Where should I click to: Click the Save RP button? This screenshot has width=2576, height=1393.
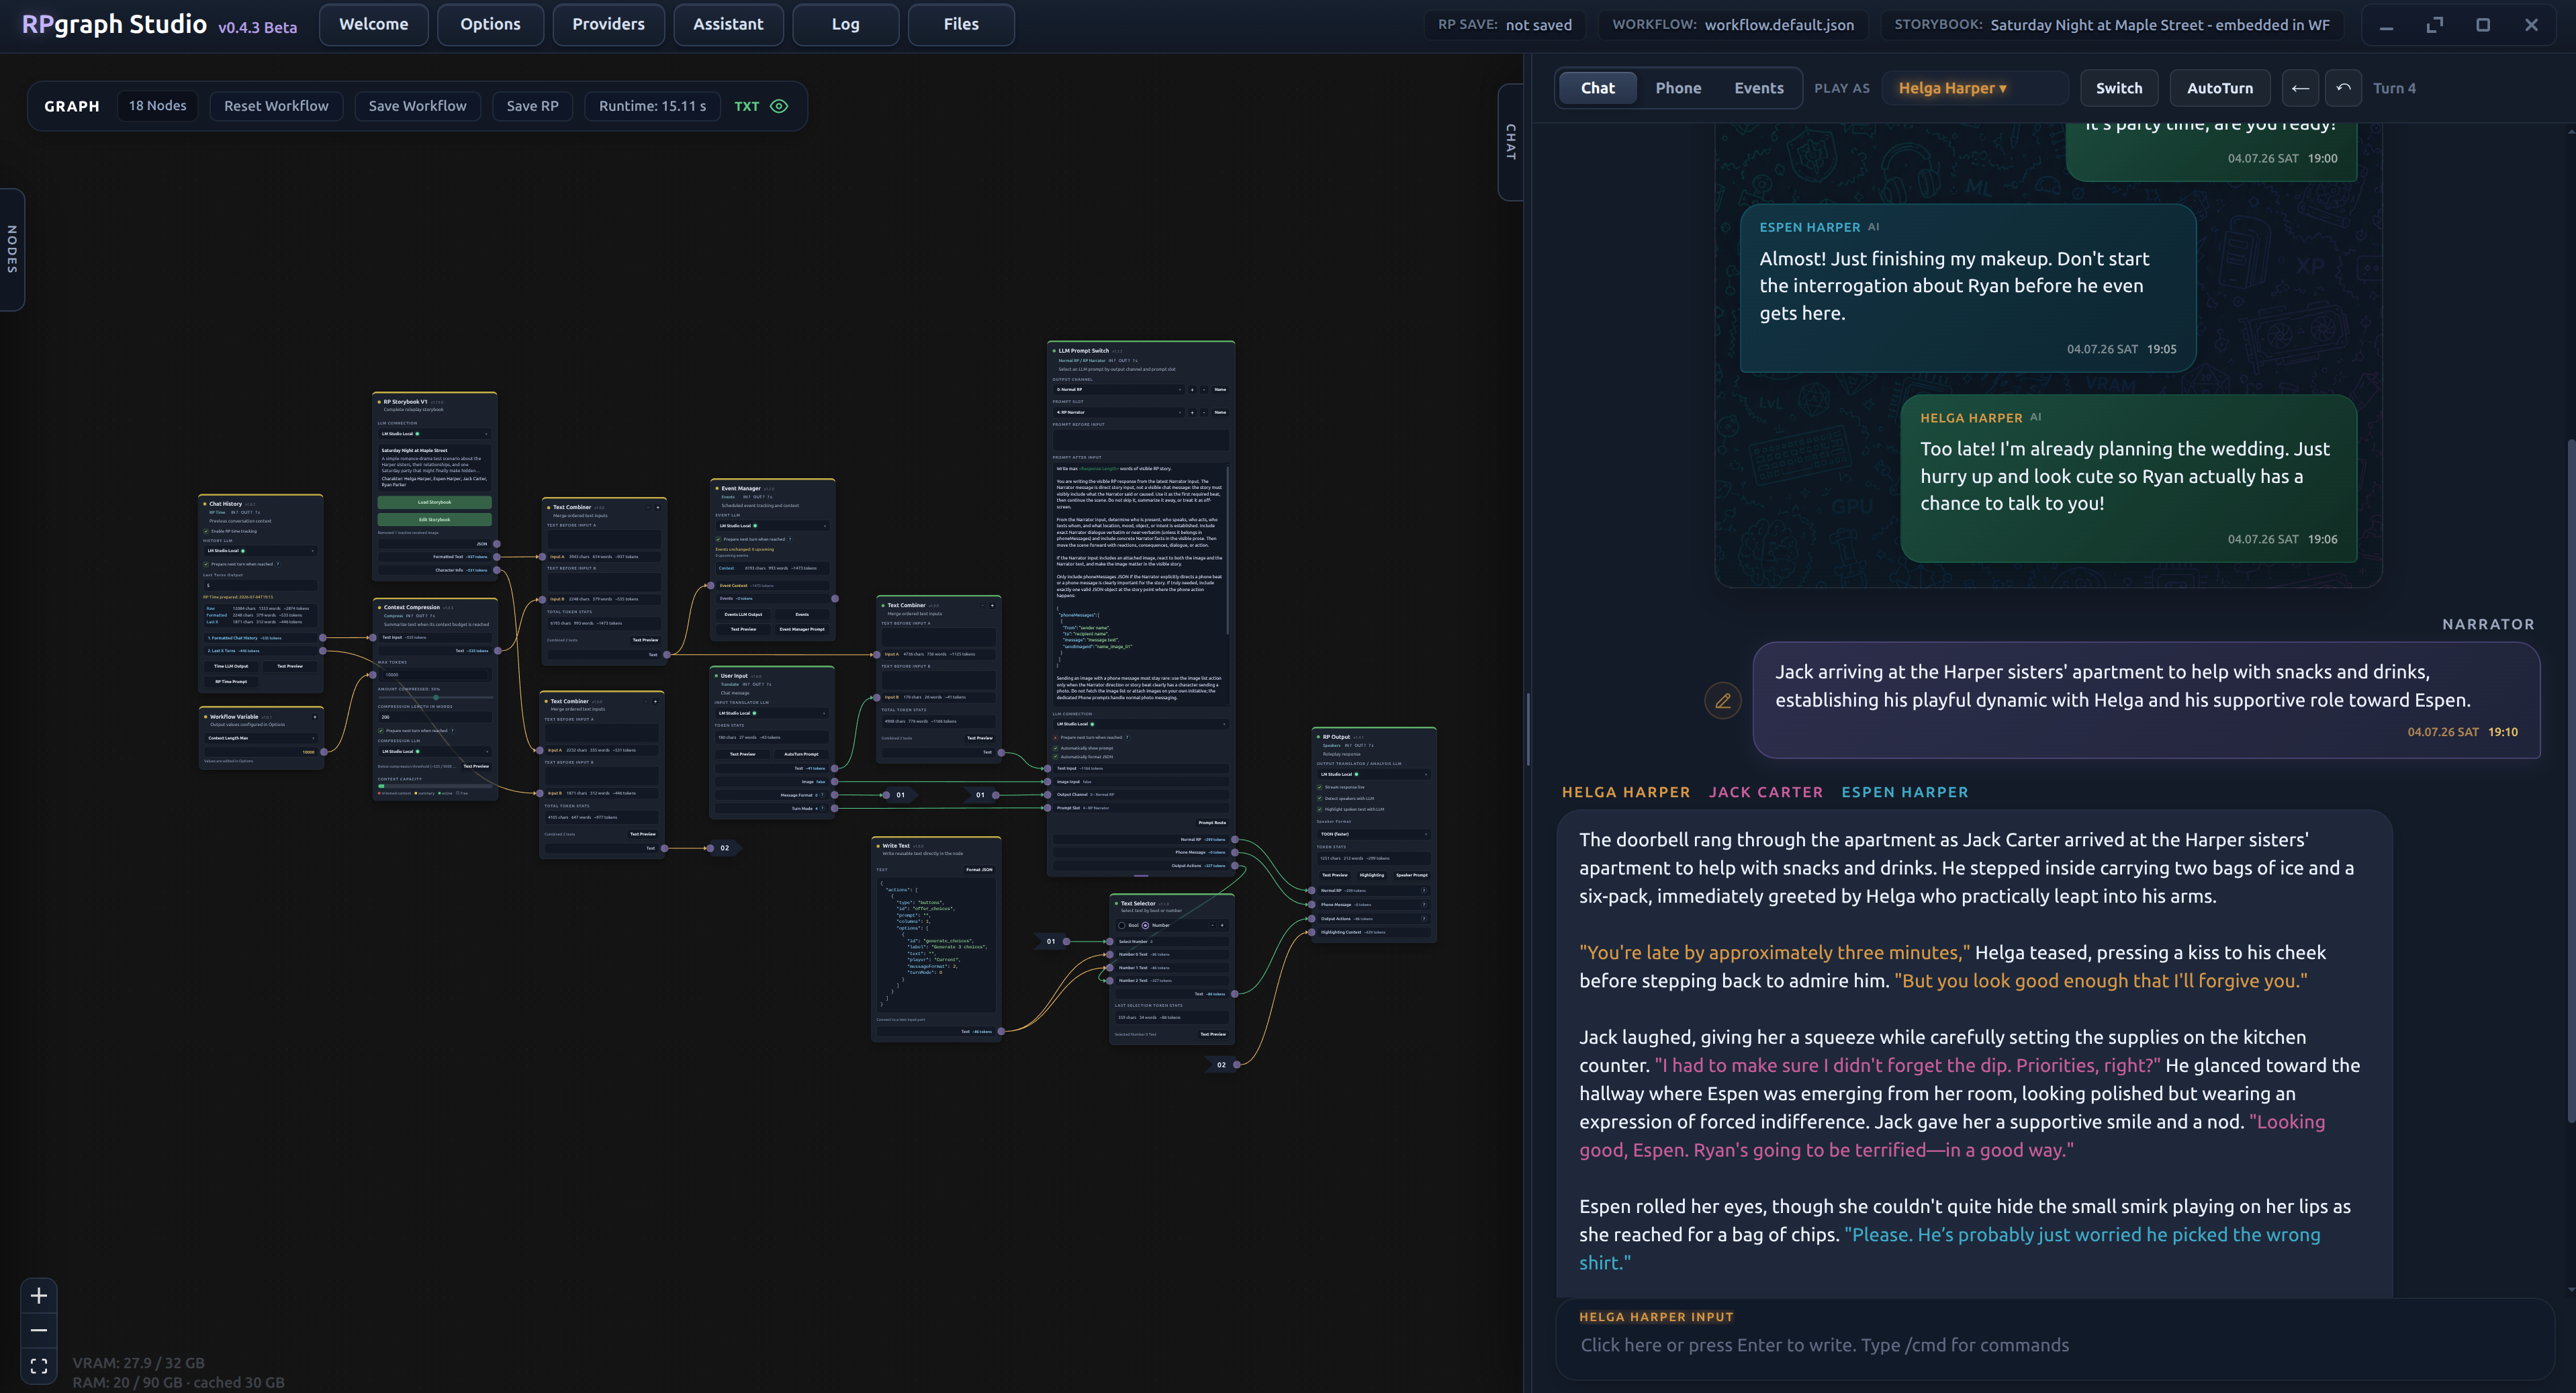(532, 106)
